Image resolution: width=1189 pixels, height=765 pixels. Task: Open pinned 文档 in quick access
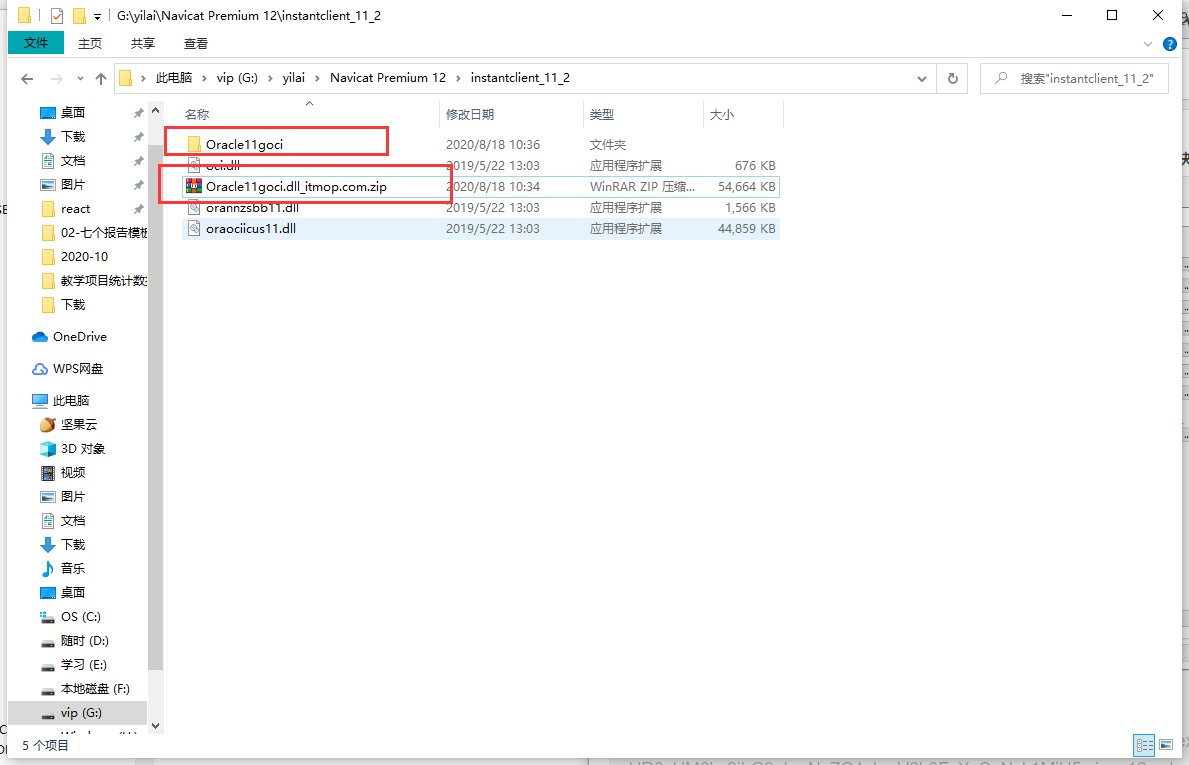[73, 161]
